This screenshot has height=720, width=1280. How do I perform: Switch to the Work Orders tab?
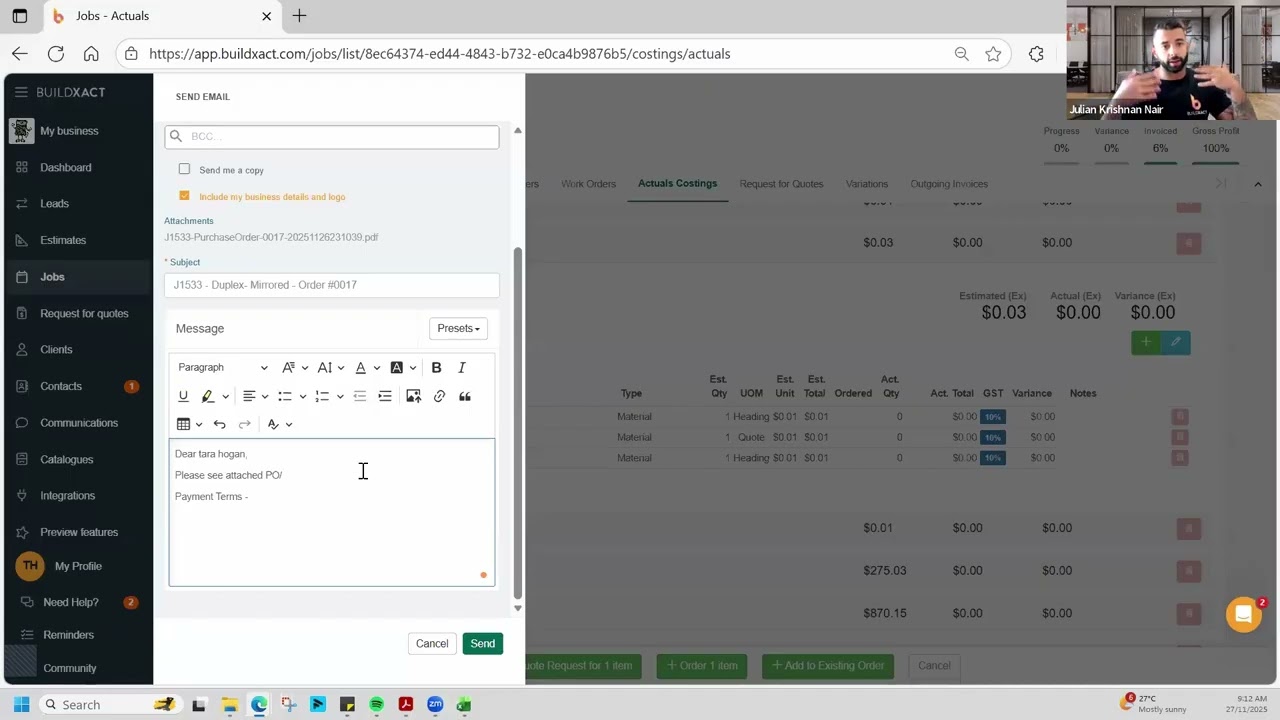coord(588,184)
